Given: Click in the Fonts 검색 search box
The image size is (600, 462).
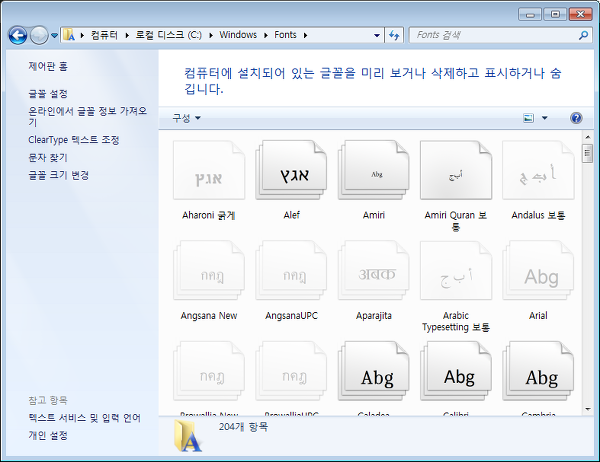Looking at the screenshot, I should (x=494, y=35).
